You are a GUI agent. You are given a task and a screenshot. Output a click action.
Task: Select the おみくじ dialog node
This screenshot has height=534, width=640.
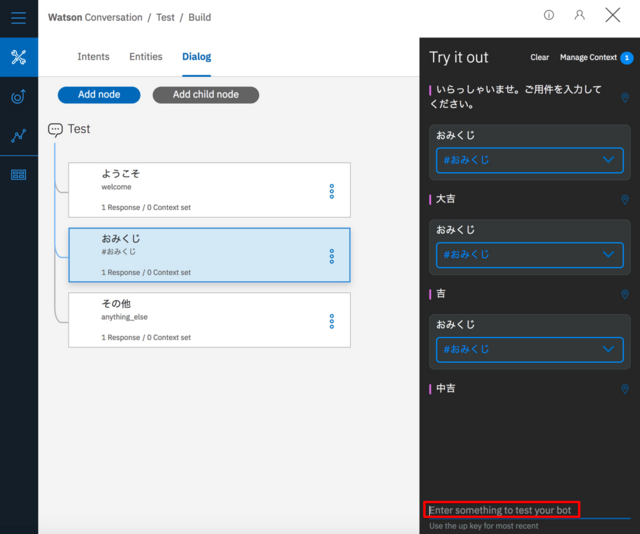(209, 255)
